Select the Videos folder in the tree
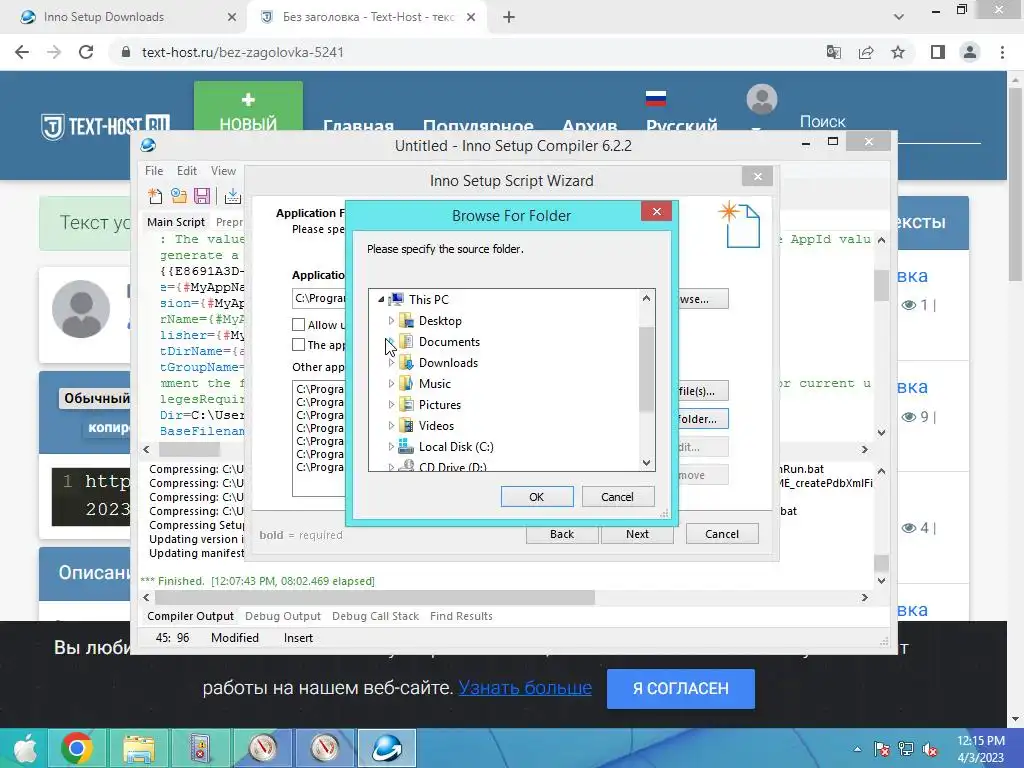Viewport: 1024px width, 768px height. (436, 425)
